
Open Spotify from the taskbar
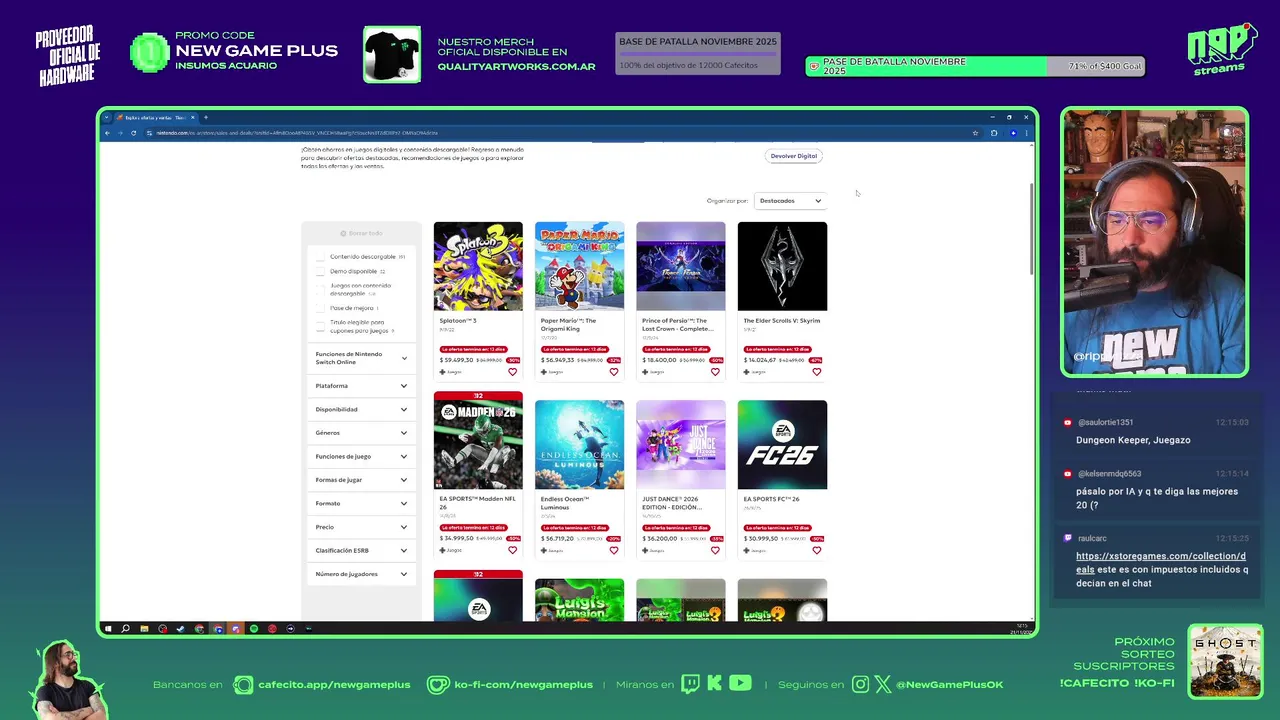click(253, 629)
